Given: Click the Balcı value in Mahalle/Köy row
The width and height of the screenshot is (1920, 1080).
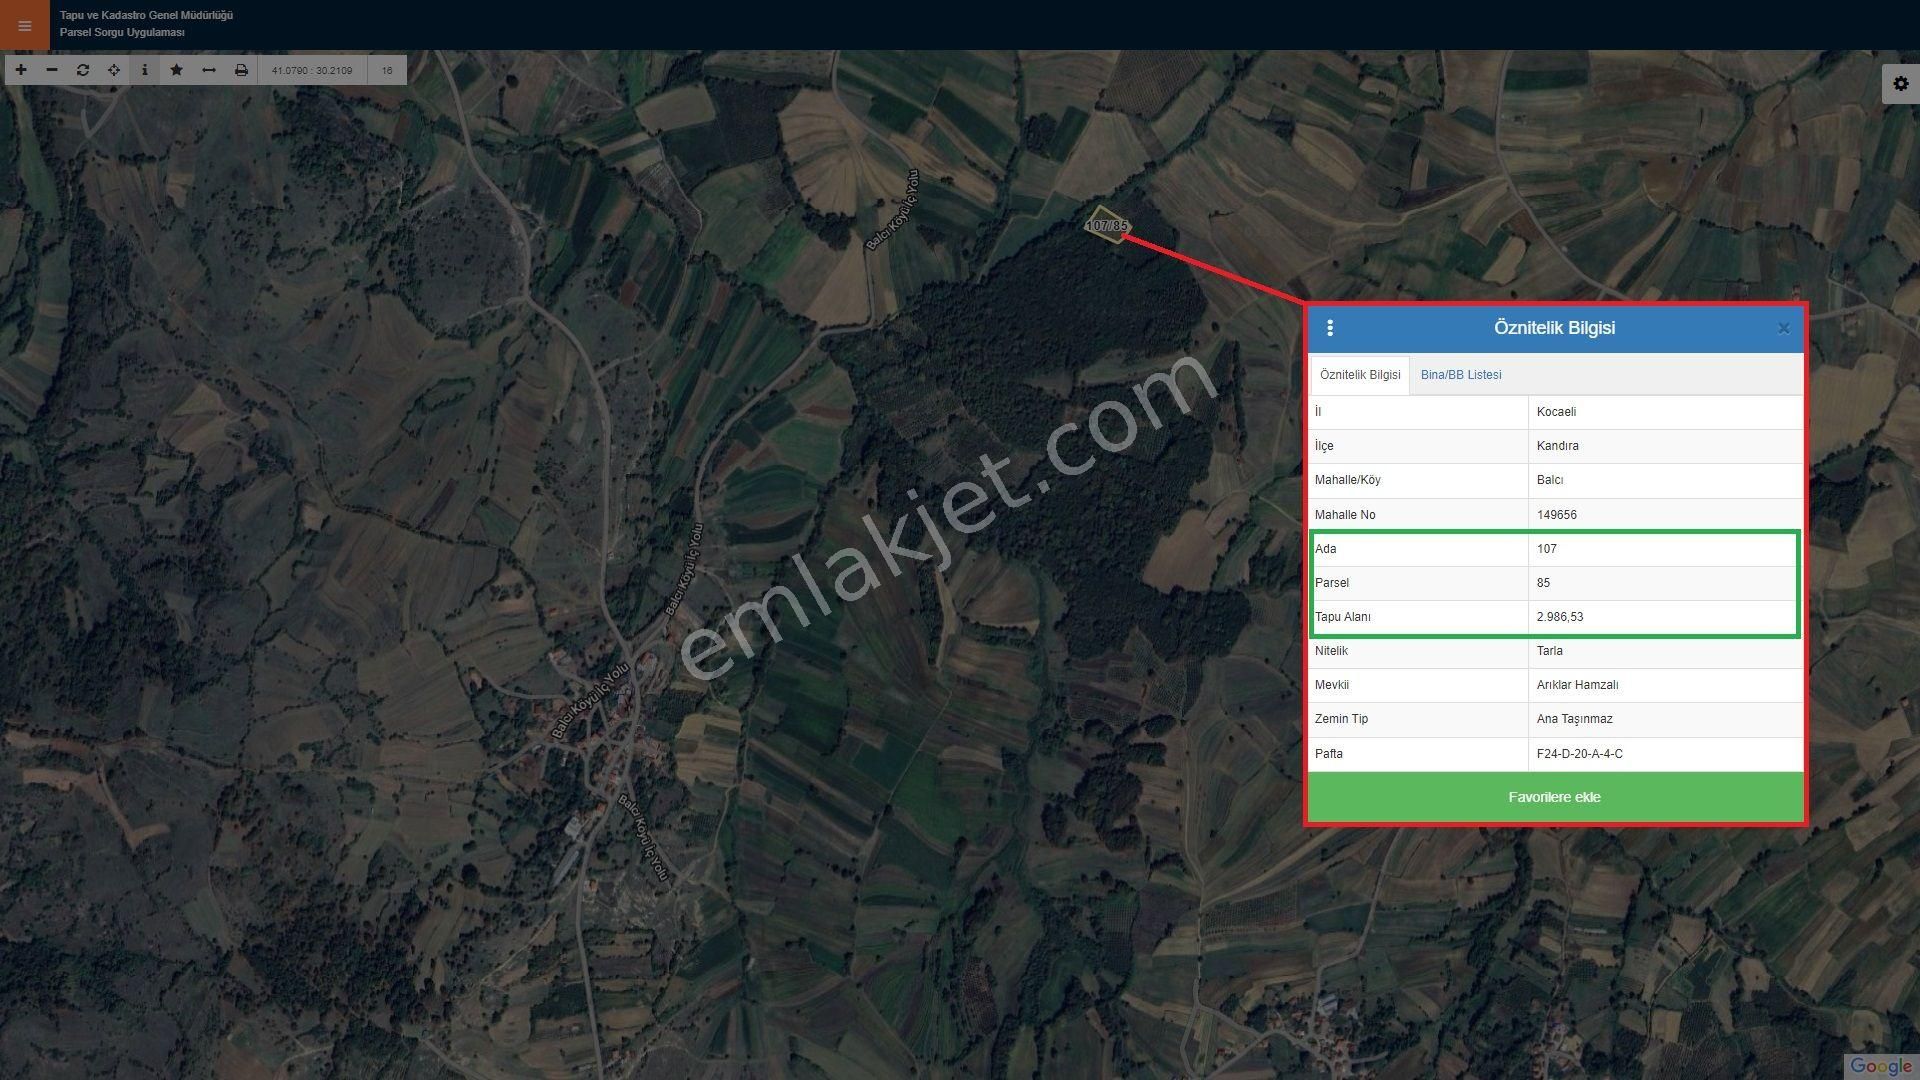Looking at the screenshot, I should [1550, 480].
